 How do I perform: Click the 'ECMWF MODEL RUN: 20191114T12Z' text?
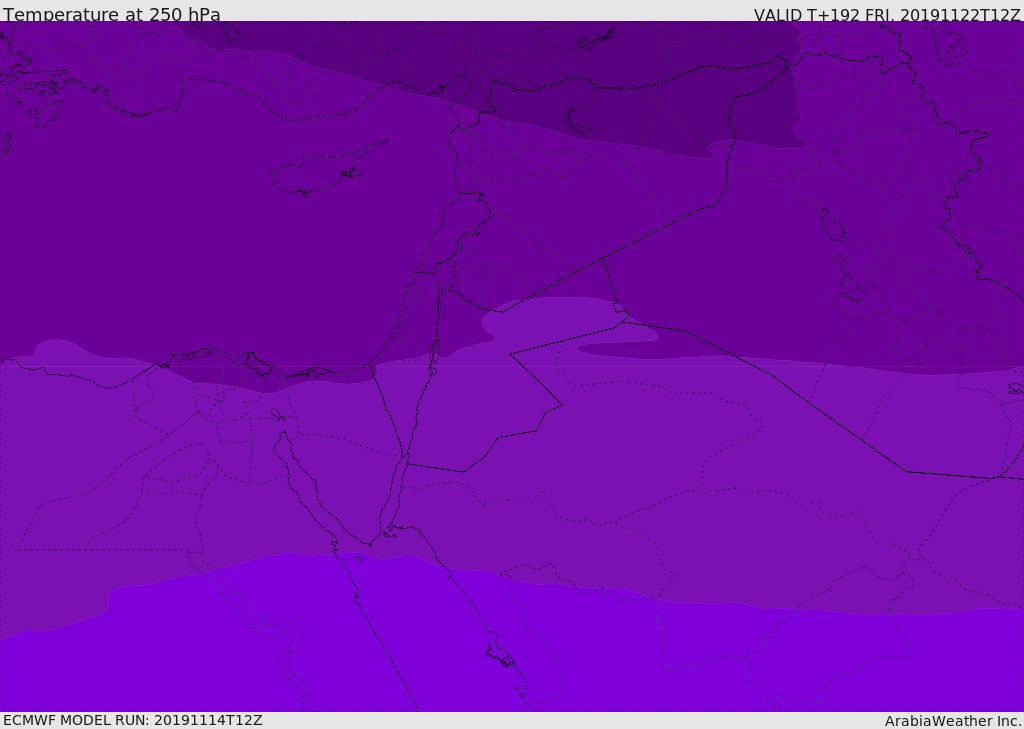click(x=133, y=720)
